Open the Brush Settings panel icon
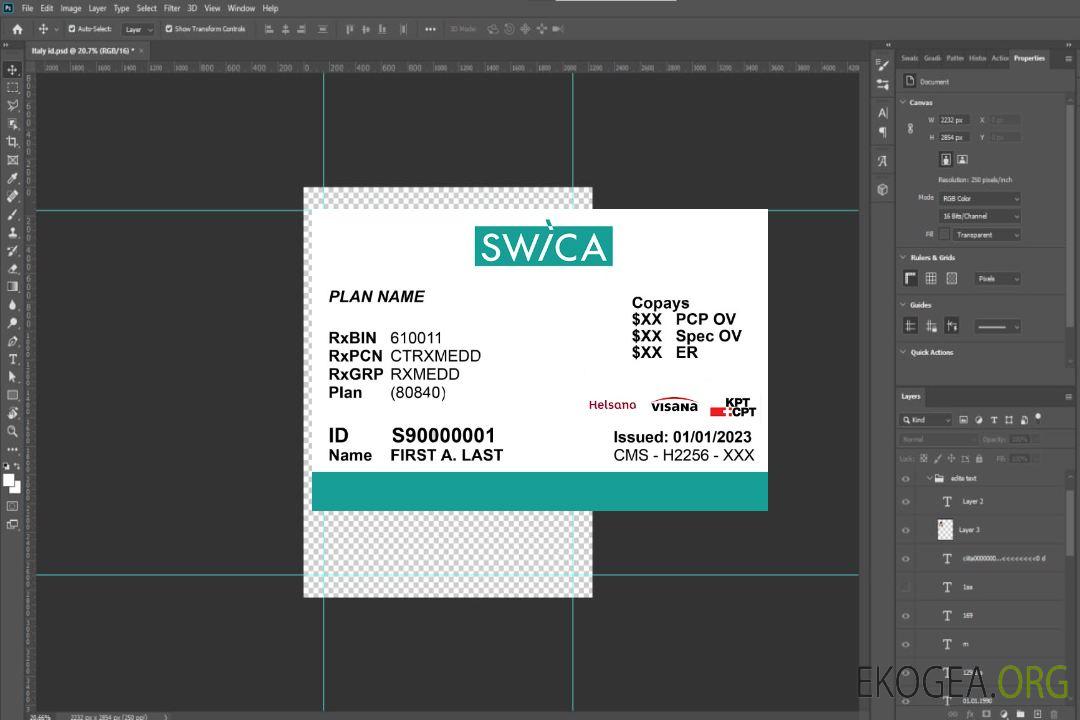 pos(883,65)
